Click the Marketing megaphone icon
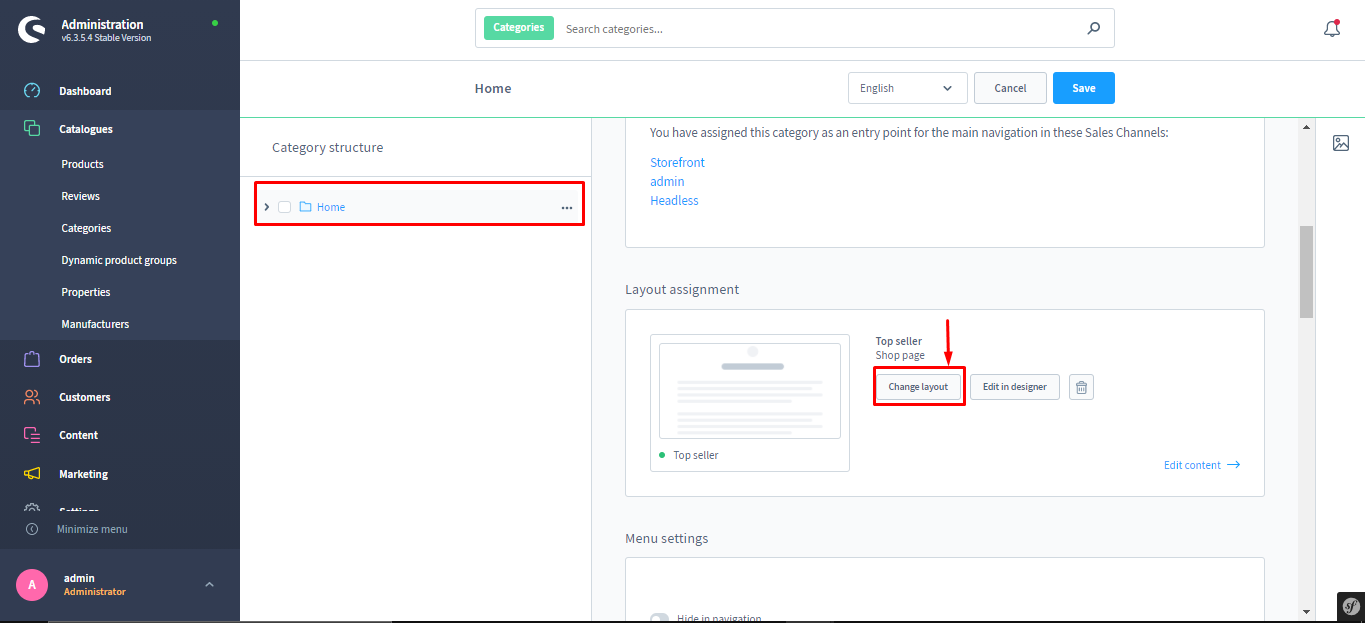This screenshot has width=1365, height=623. [32, 474]
